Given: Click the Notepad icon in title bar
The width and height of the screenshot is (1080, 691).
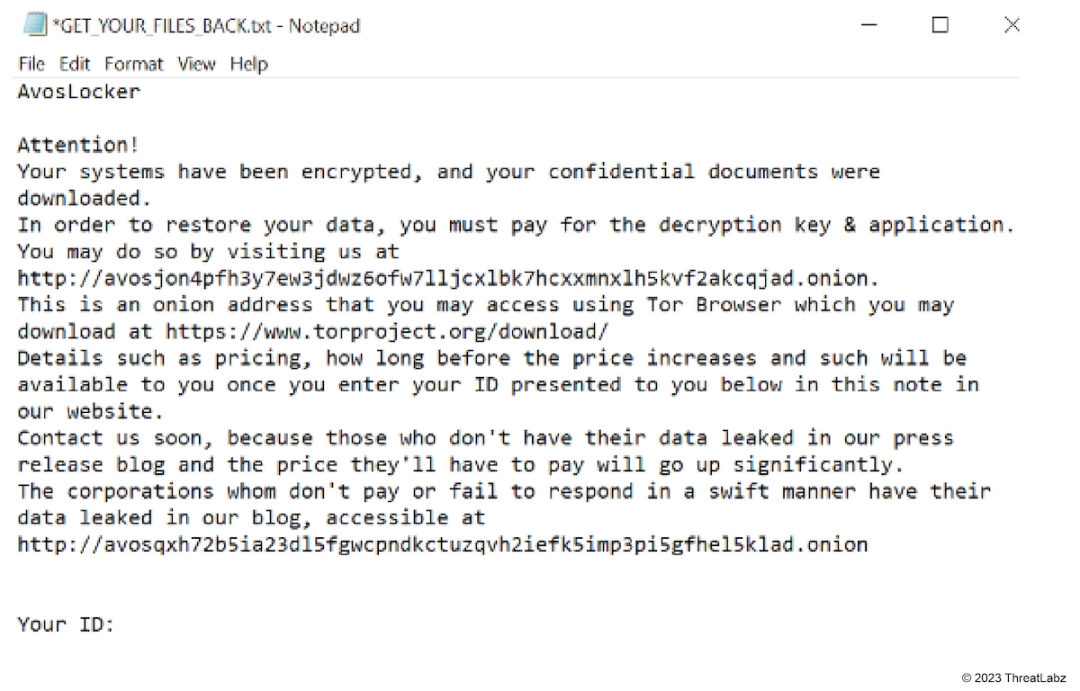Looking at the screenshot, I should [x=35, y=25].
